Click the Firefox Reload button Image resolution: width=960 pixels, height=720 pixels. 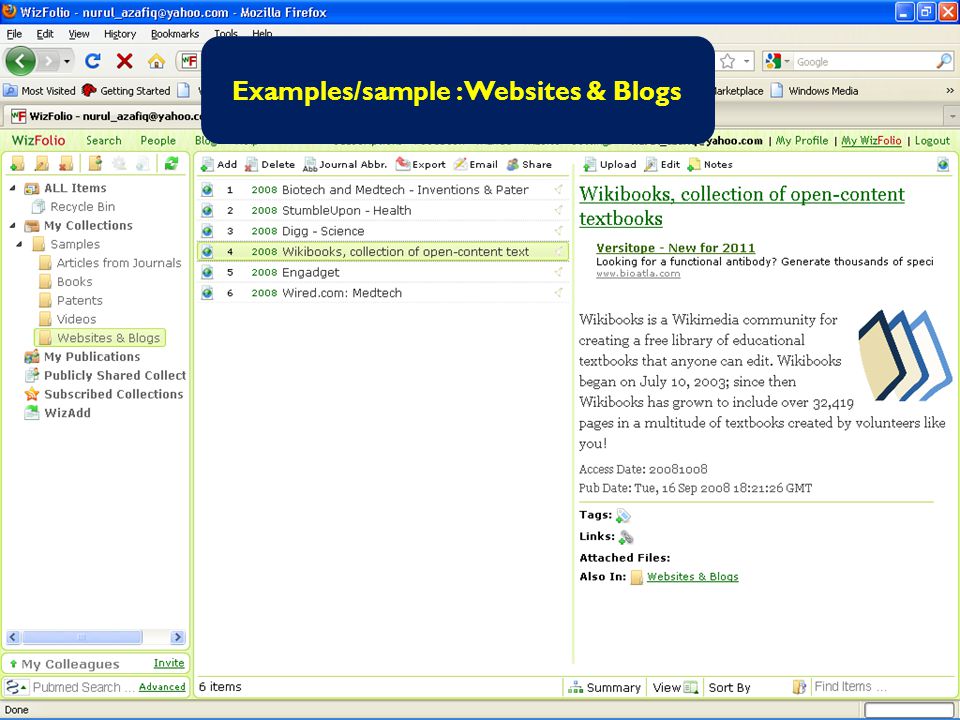coord(93,61)
